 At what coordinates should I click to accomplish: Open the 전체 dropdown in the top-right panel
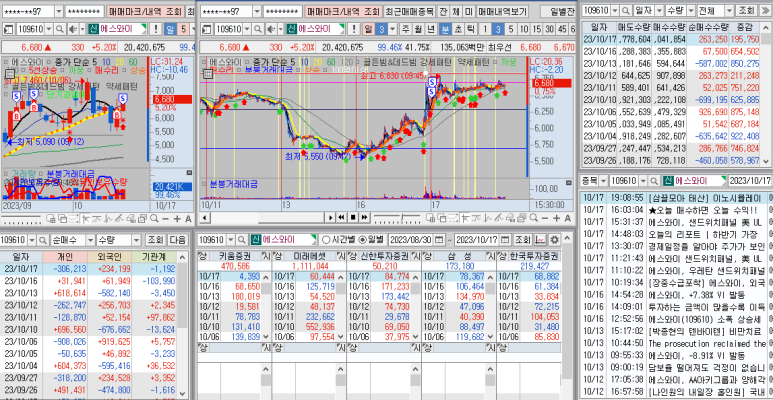click(728, 10)
